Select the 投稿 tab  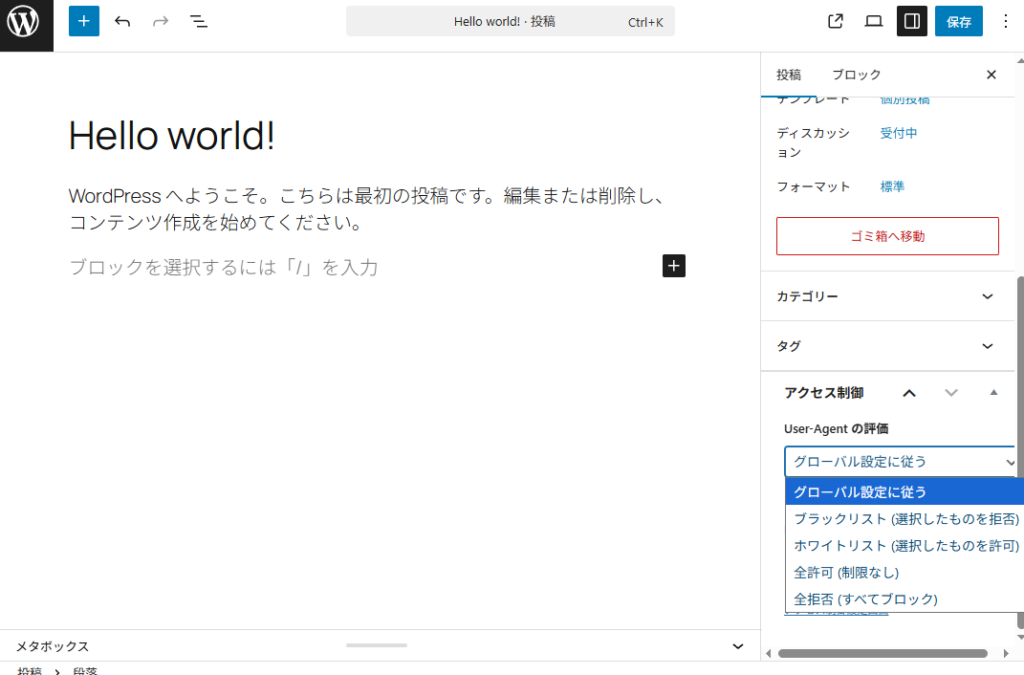point(789,75)
